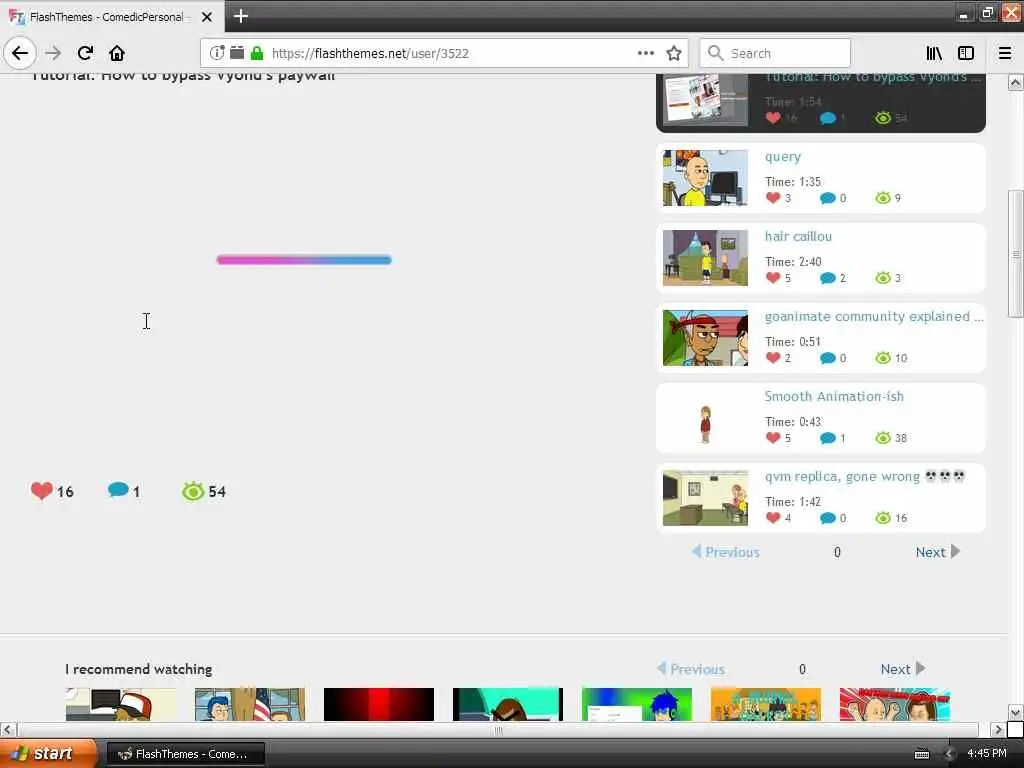Click Next in 'I recommend watching' section
This screenshot has height=768, width=1024.
coord(903,669)
